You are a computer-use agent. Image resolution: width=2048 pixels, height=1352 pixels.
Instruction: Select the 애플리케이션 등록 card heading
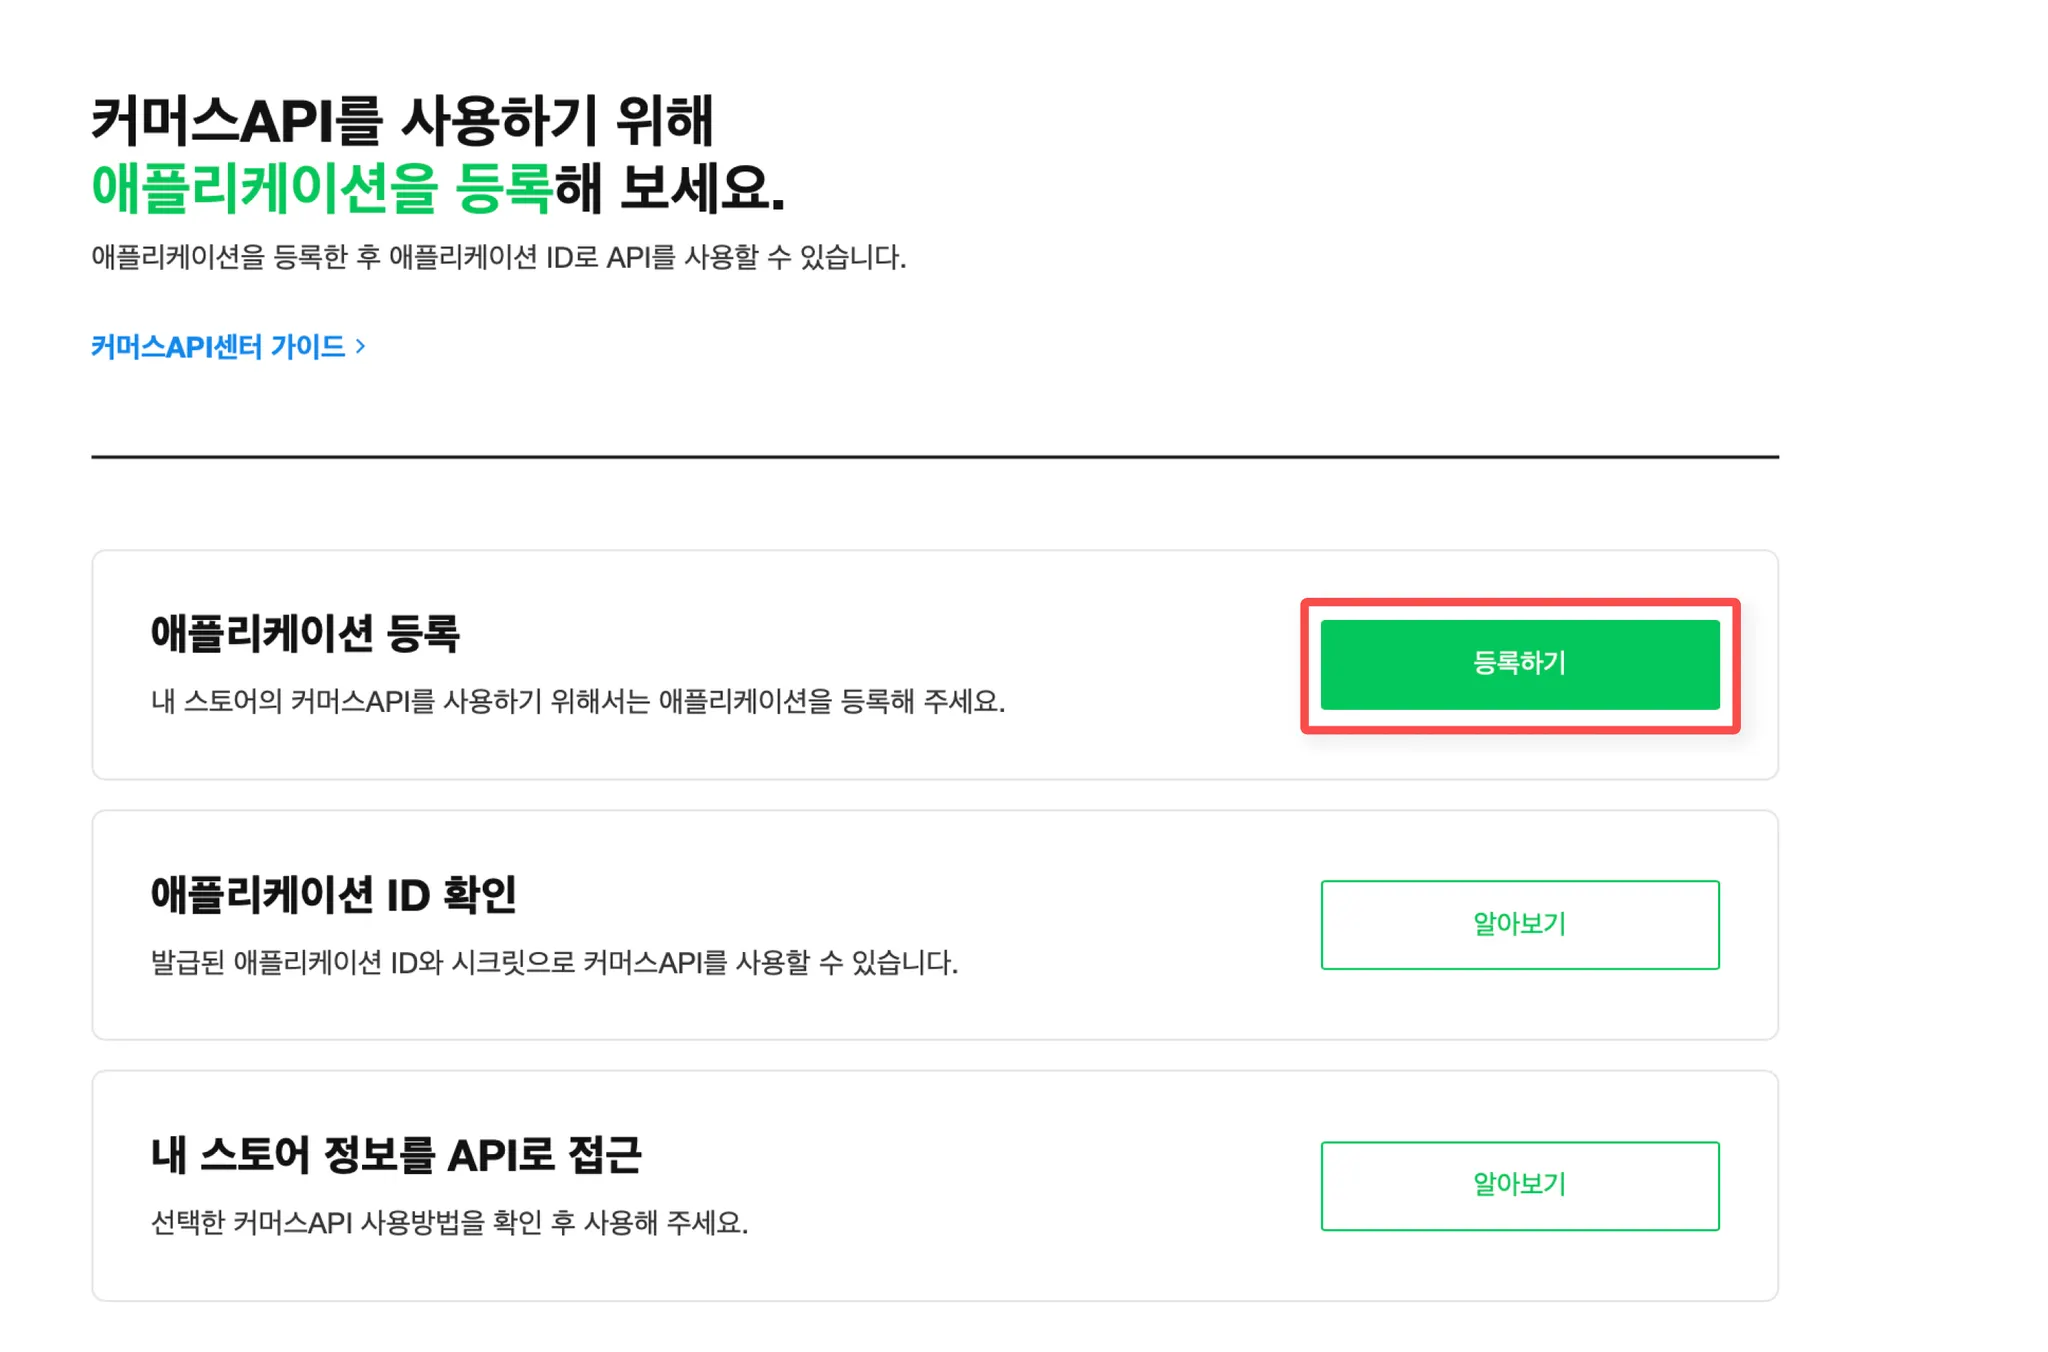(305, 634)
